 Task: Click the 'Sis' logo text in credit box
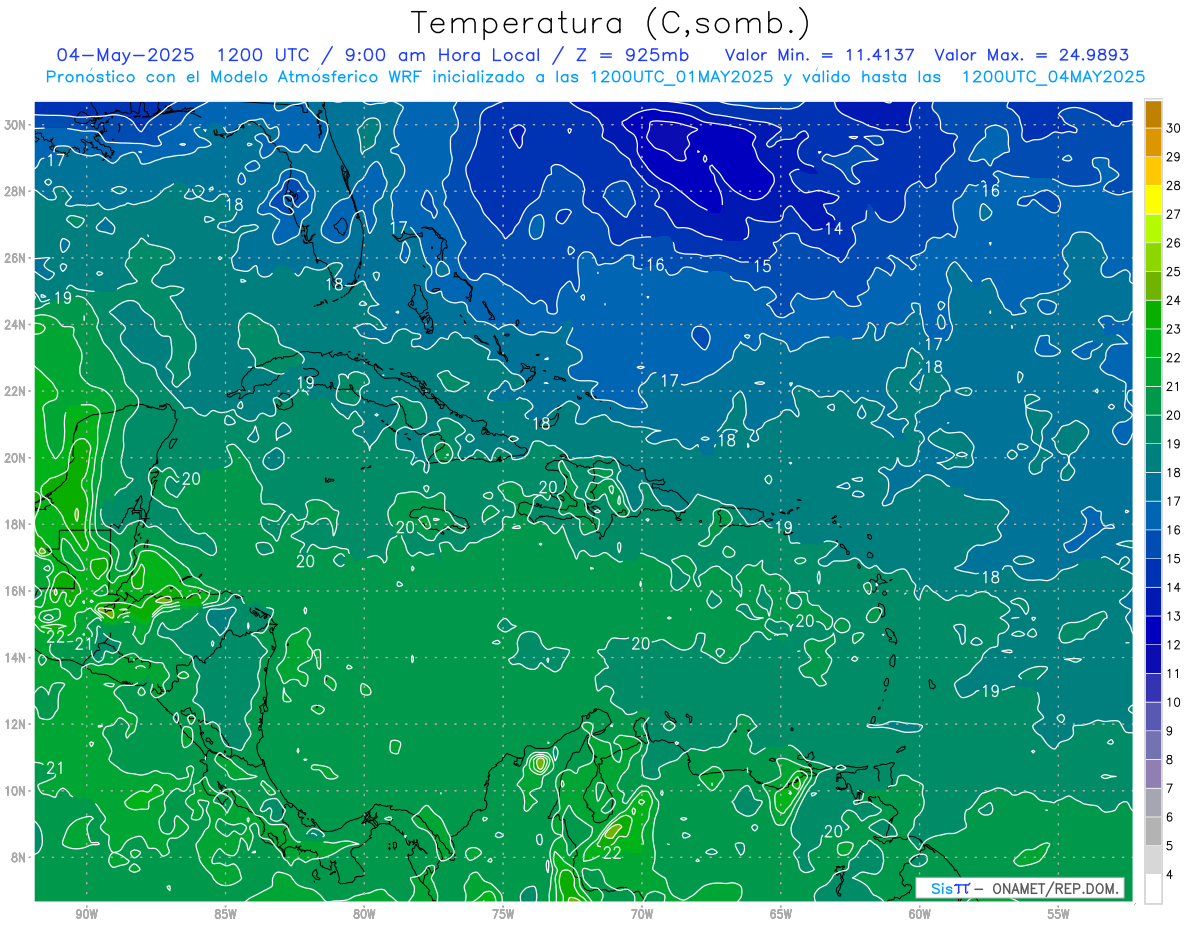[x=942, y=888]
